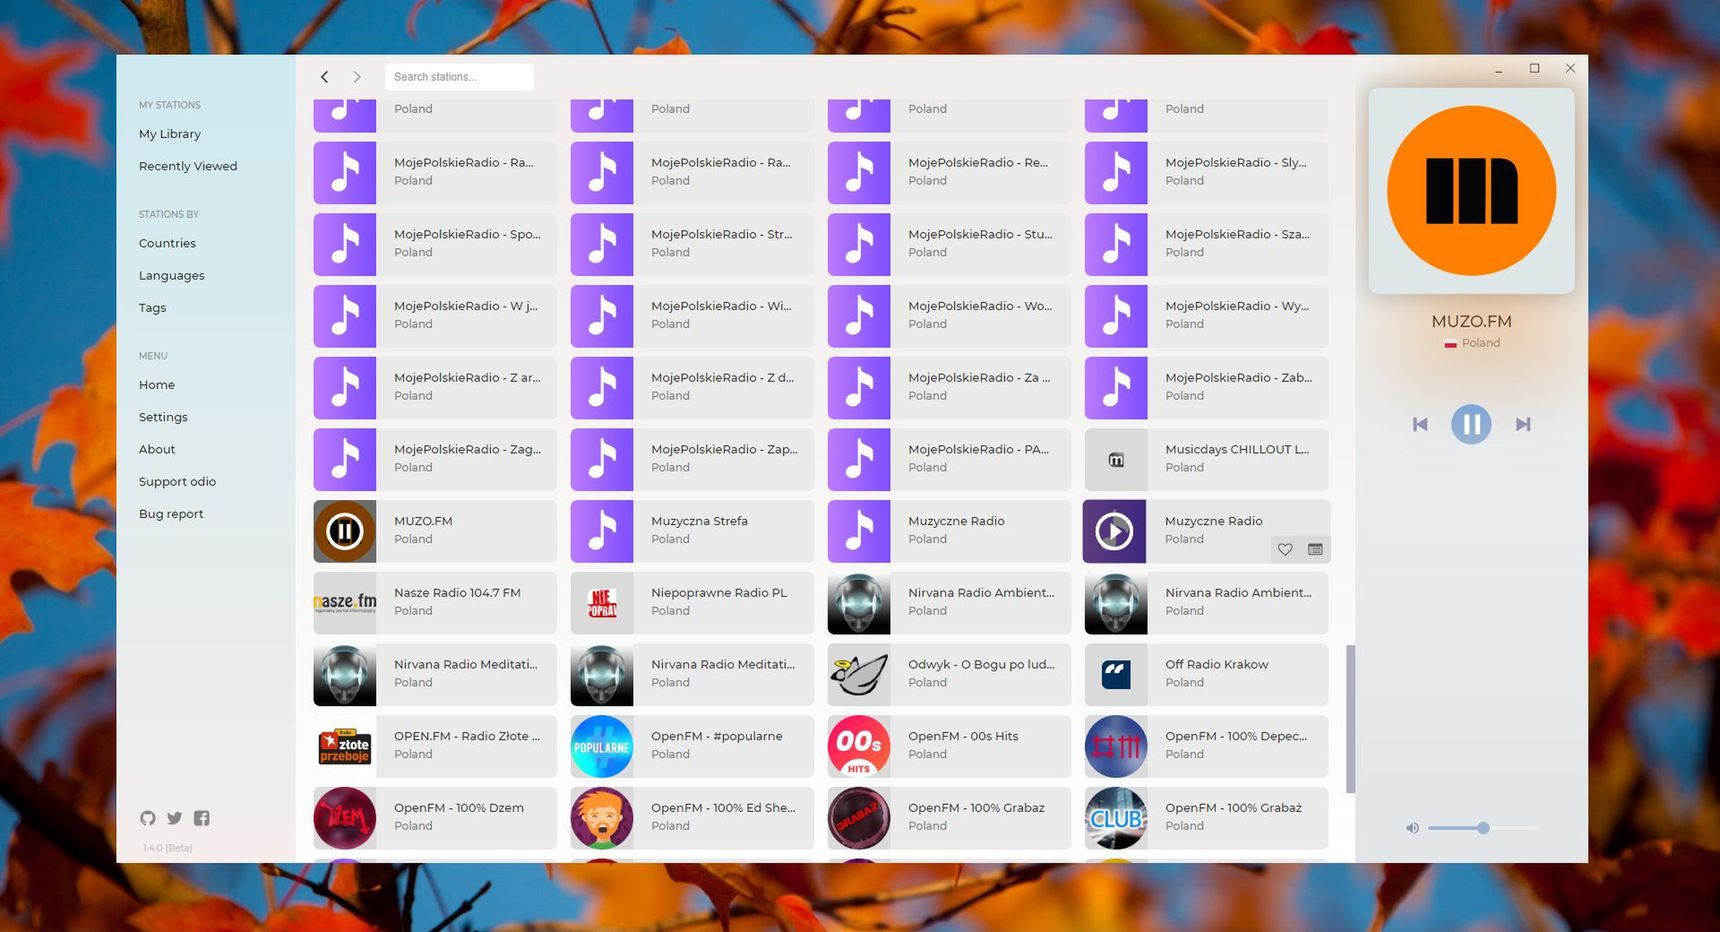
Task: Click OPEN.FM Radio Złote Przeboje logo
Action: point(345,747)
